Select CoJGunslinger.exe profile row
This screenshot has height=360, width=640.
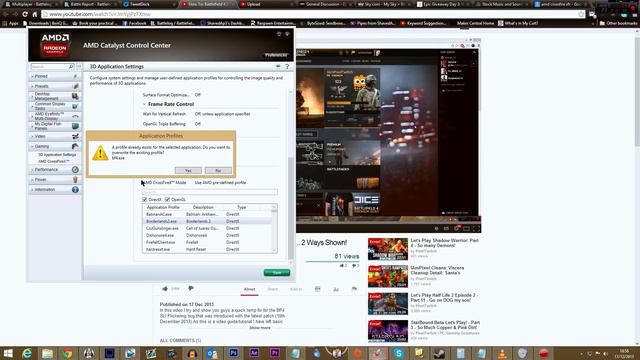click(x=207, y=228)
